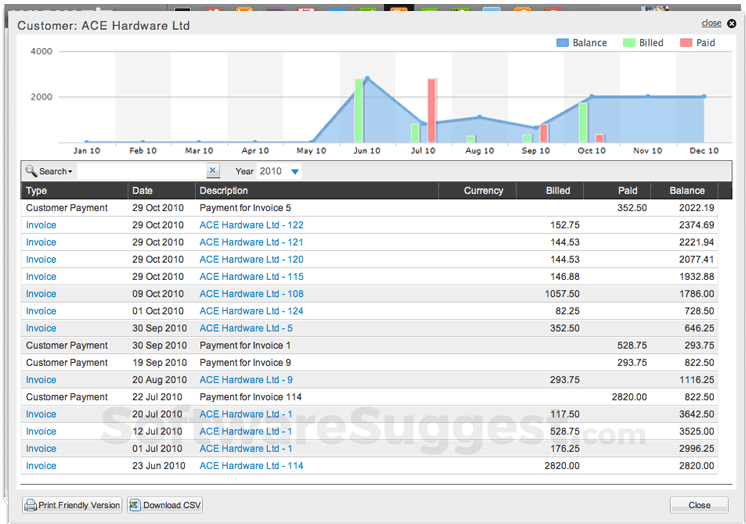Viewport: 746px width, 524px height.
Task: Open the Search options dropdown
Action: pyautogui.click(x=49, y=171)
